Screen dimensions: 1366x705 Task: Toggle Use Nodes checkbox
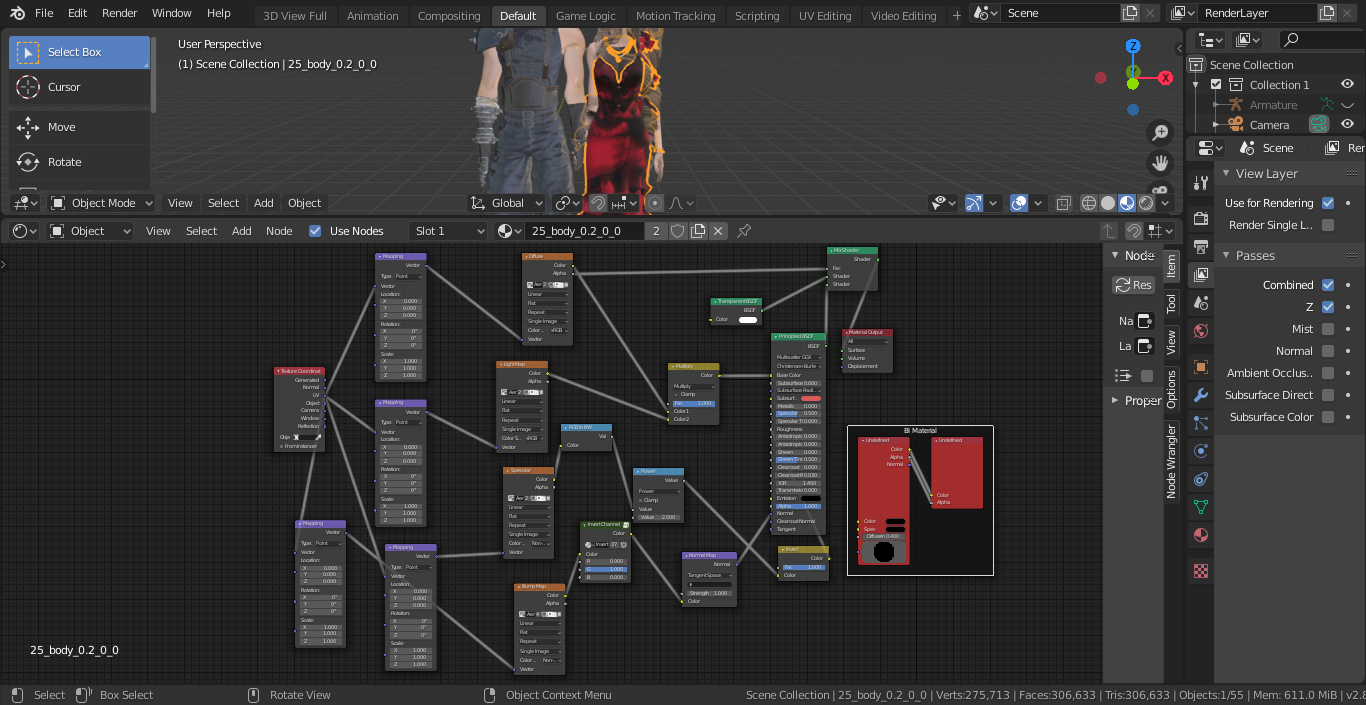(x=316, y=231)
